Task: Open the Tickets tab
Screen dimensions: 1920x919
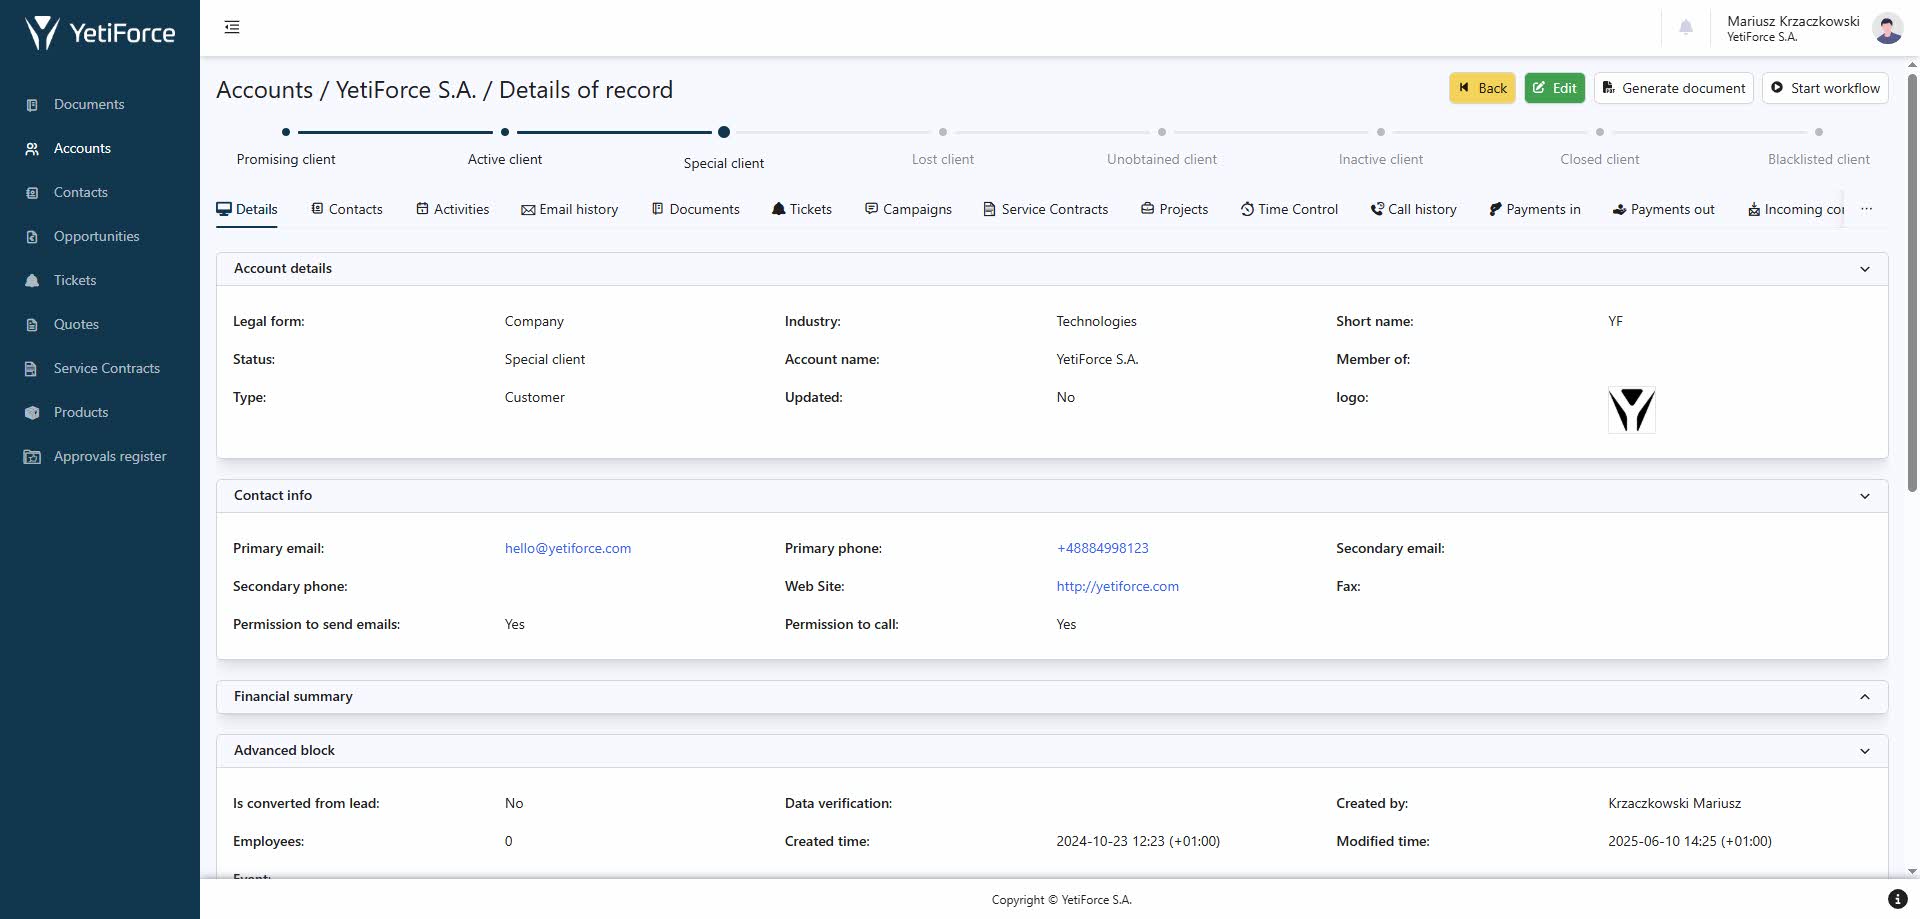Action: (x=801, y=209)
